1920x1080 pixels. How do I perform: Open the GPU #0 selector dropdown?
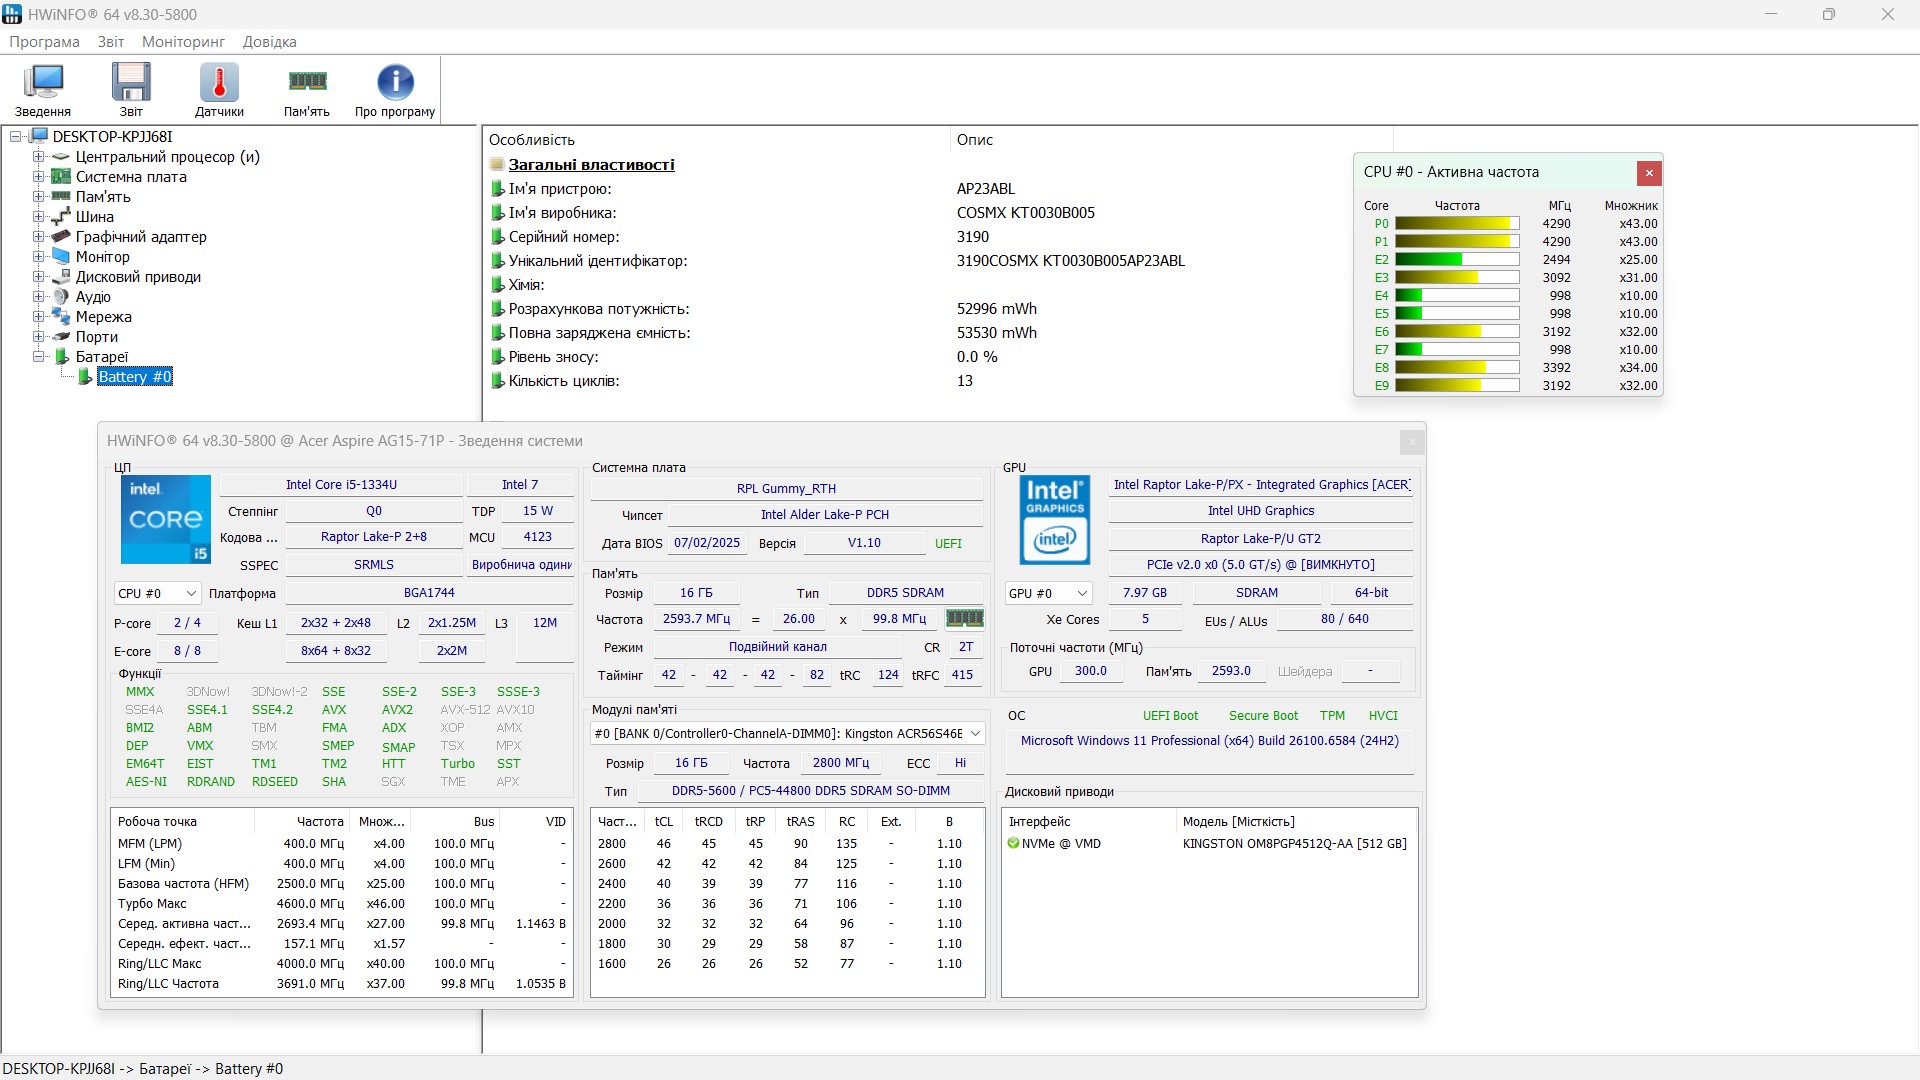(x=1047, y=593)
